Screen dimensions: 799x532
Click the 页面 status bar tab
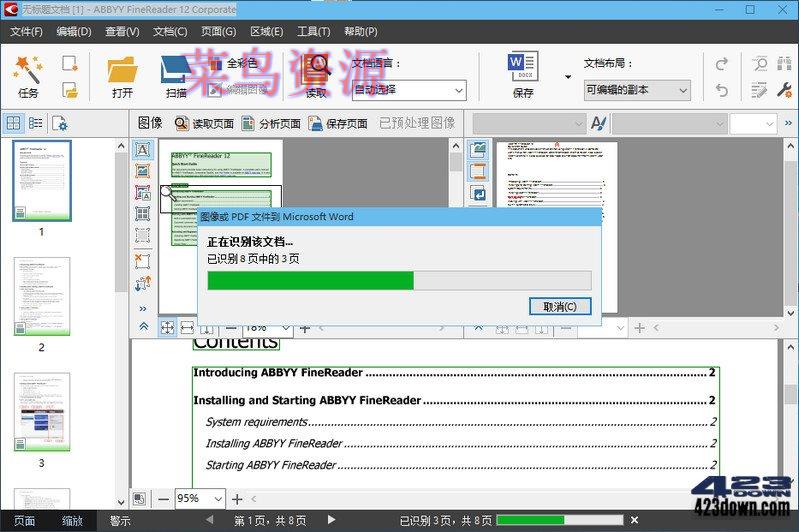24,521
